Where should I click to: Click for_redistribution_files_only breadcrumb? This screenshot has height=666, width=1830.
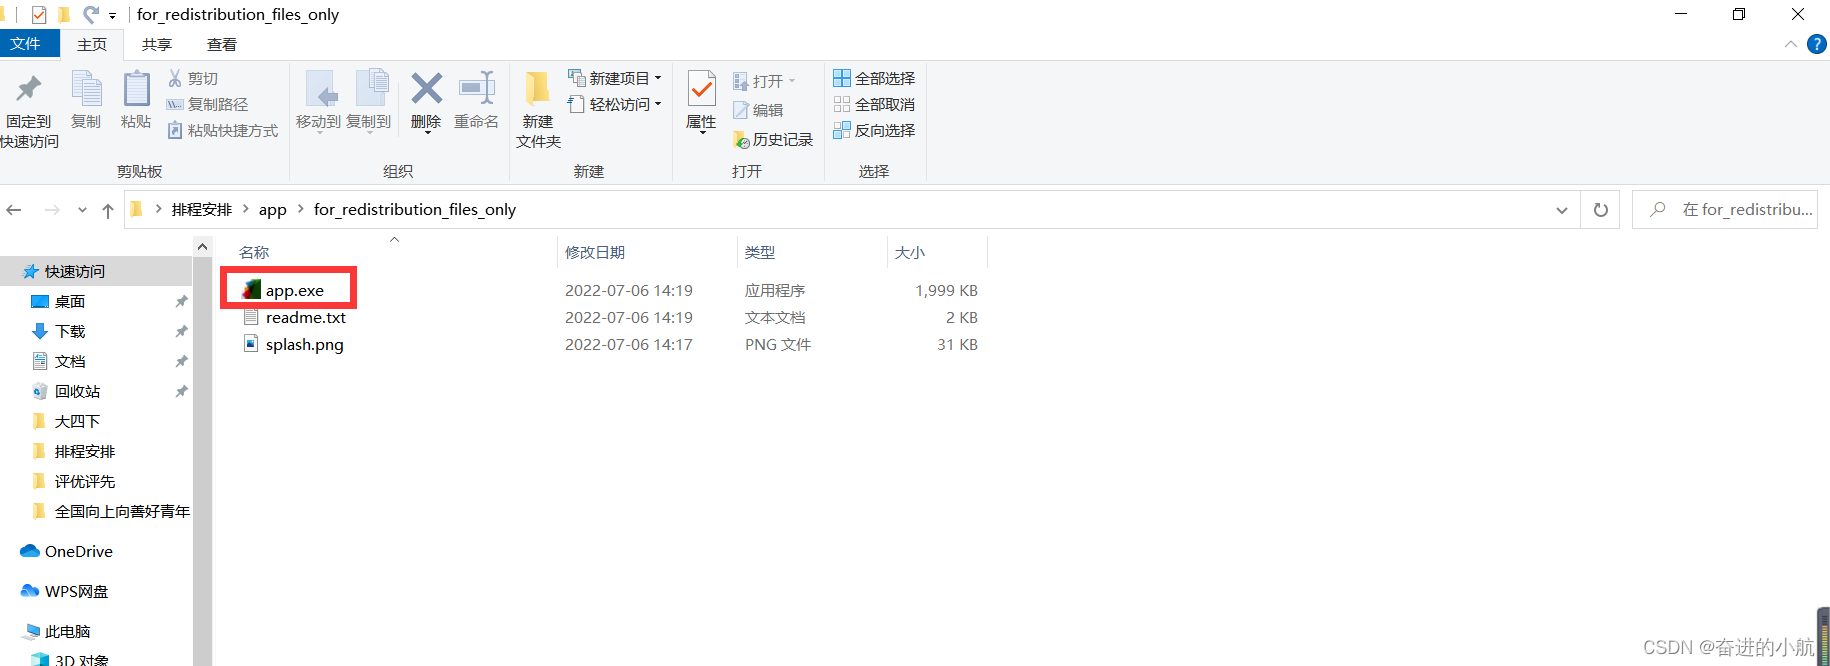pyautogui.click(x=415, y=210)
